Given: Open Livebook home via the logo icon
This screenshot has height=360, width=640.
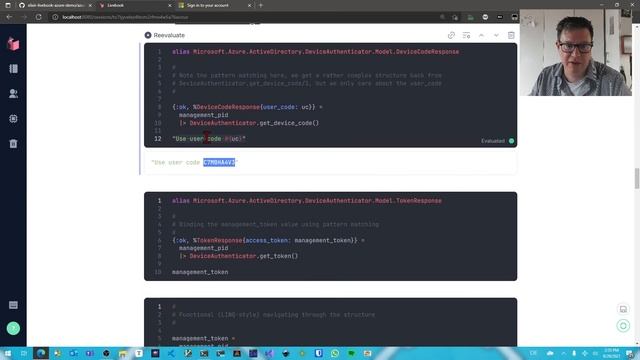Looking at the screenshot, I should 13,44.
